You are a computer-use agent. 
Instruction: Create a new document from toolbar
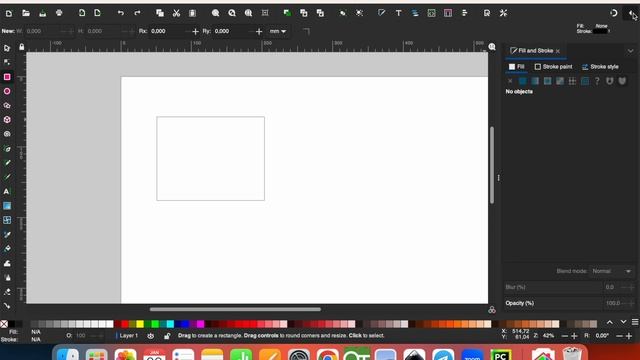[x=9, y=13]
